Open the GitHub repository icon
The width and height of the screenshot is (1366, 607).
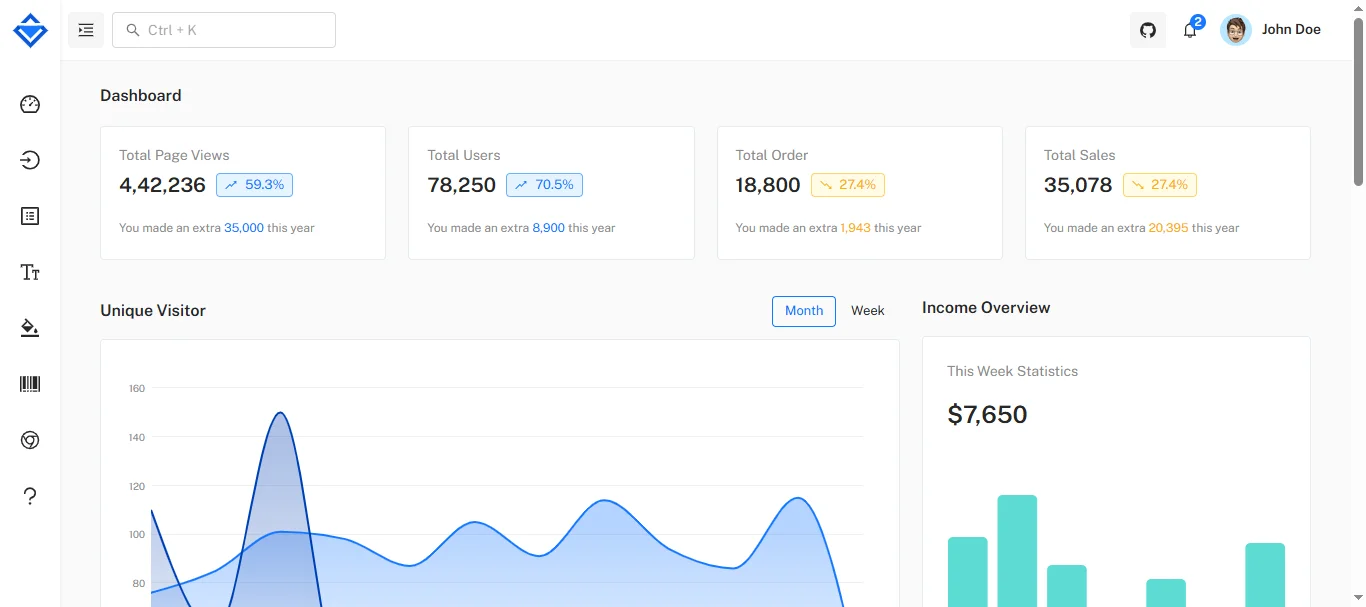[x=1148, y=30]
